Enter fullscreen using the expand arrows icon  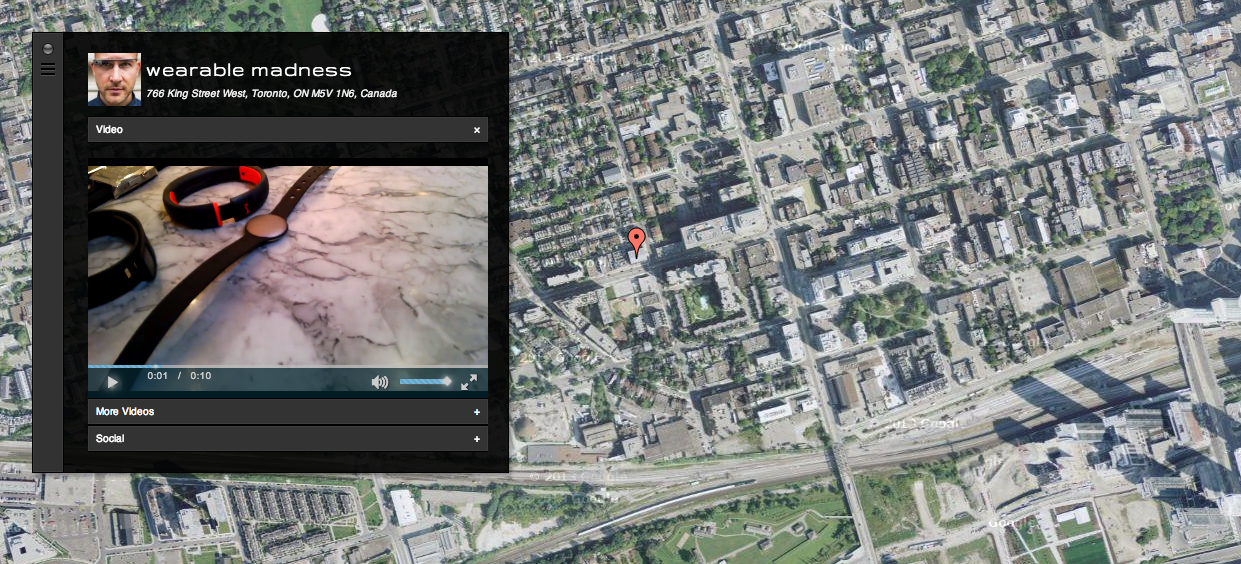[468, 382]
